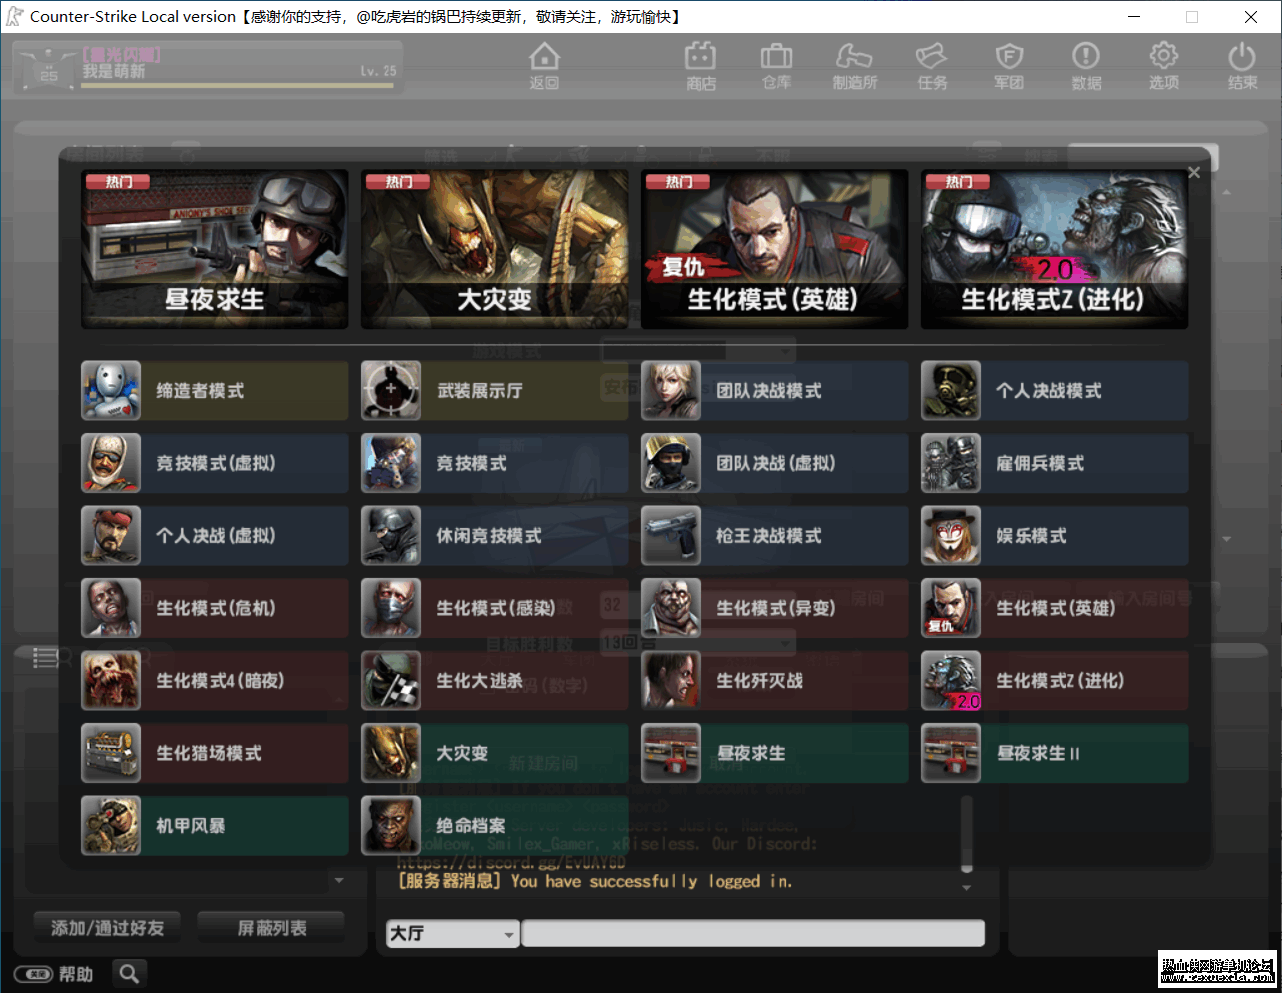Click the 休闲竞技模式 icon
This screenshot has width=1282, height=993.
[391, 536]
